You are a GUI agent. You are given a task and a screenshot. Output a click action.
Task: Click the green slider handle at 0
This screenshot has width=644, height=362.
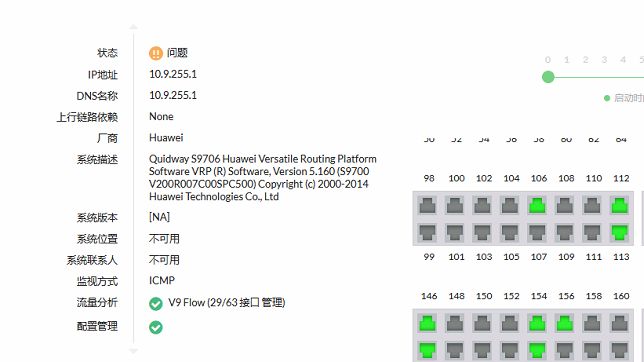click(x=548, y=77)
